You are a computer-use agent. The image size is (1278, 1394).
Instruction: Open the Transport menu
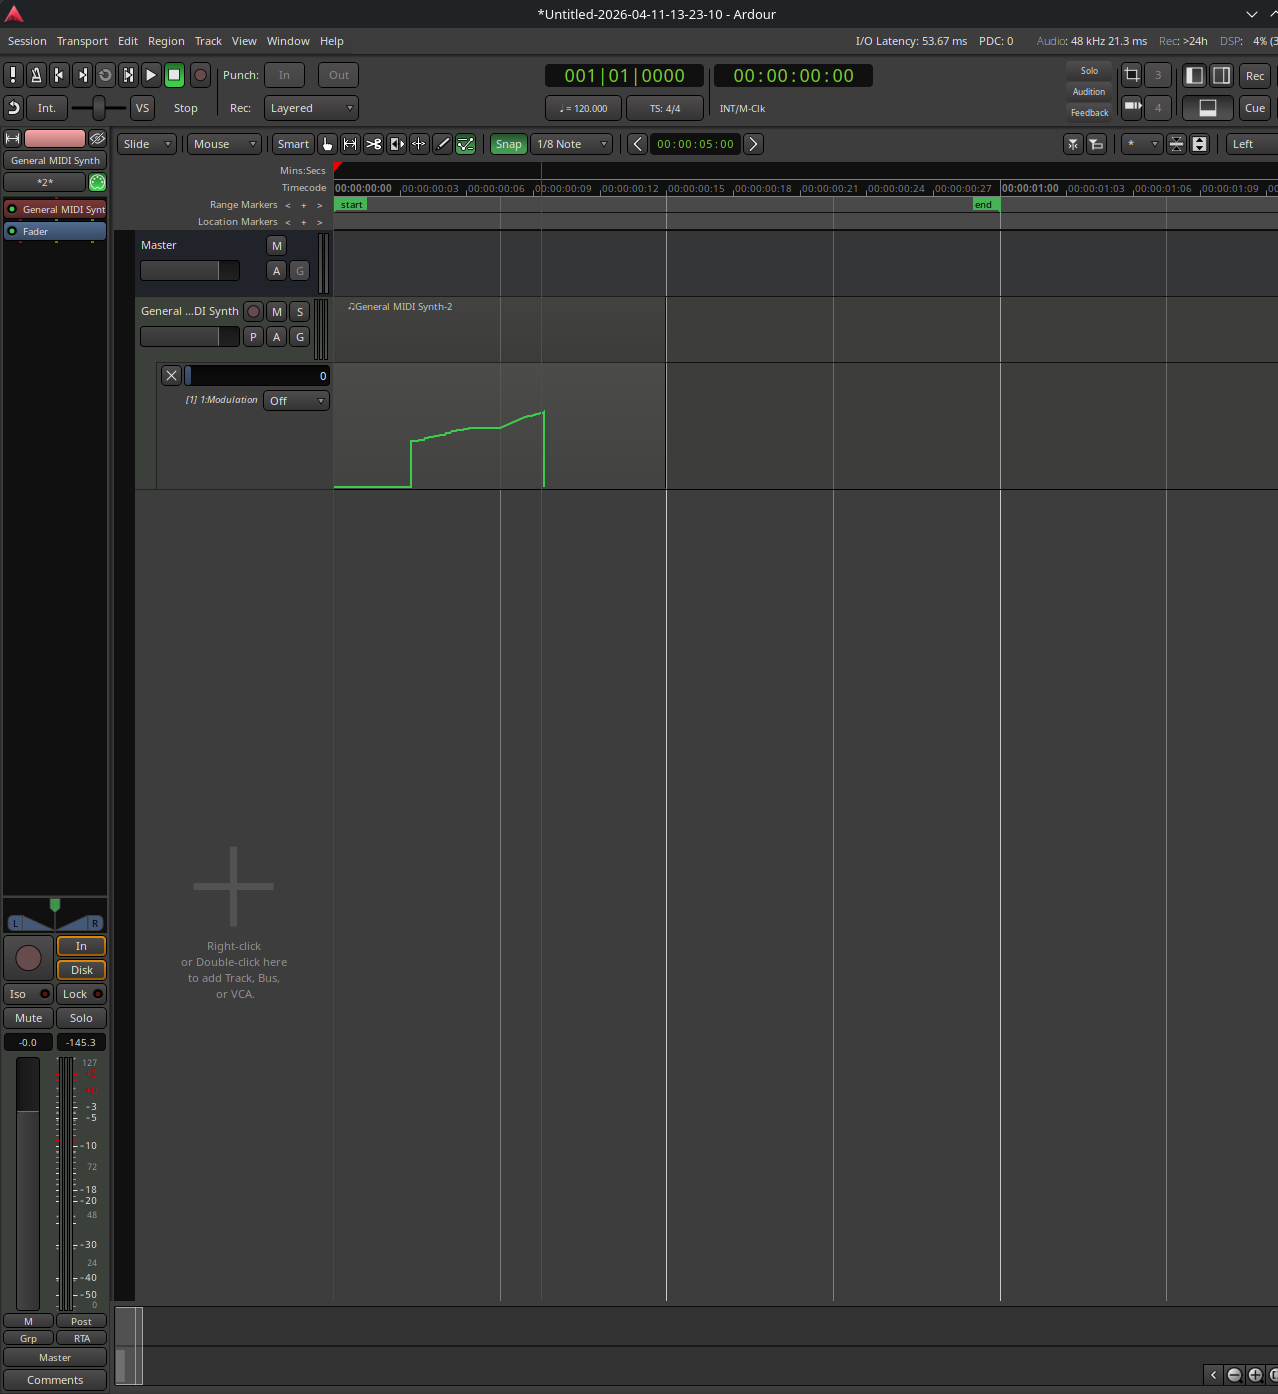click(x=82, y=41)
